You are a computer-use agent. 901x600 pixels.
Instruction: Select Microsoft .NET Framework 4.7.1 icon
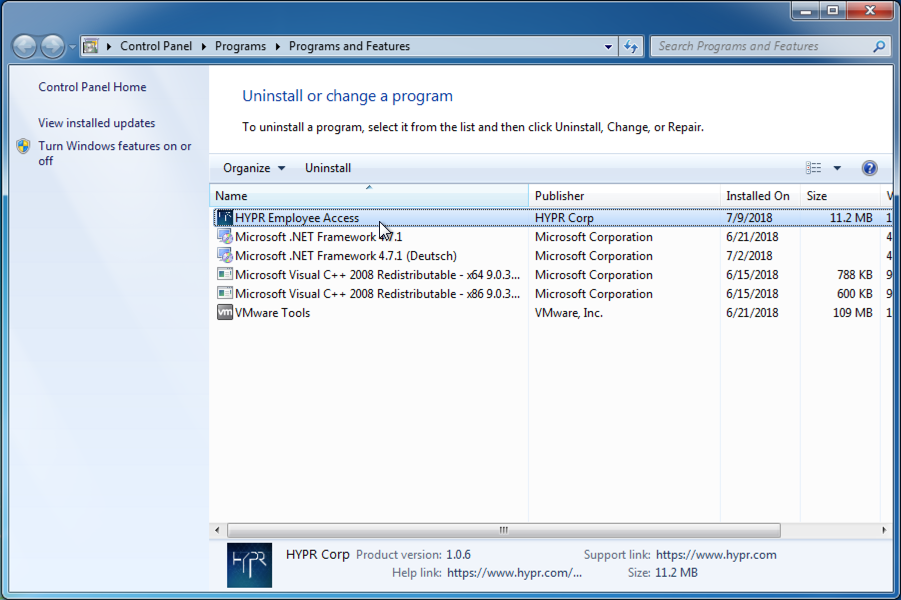click(x=225, y=237)
